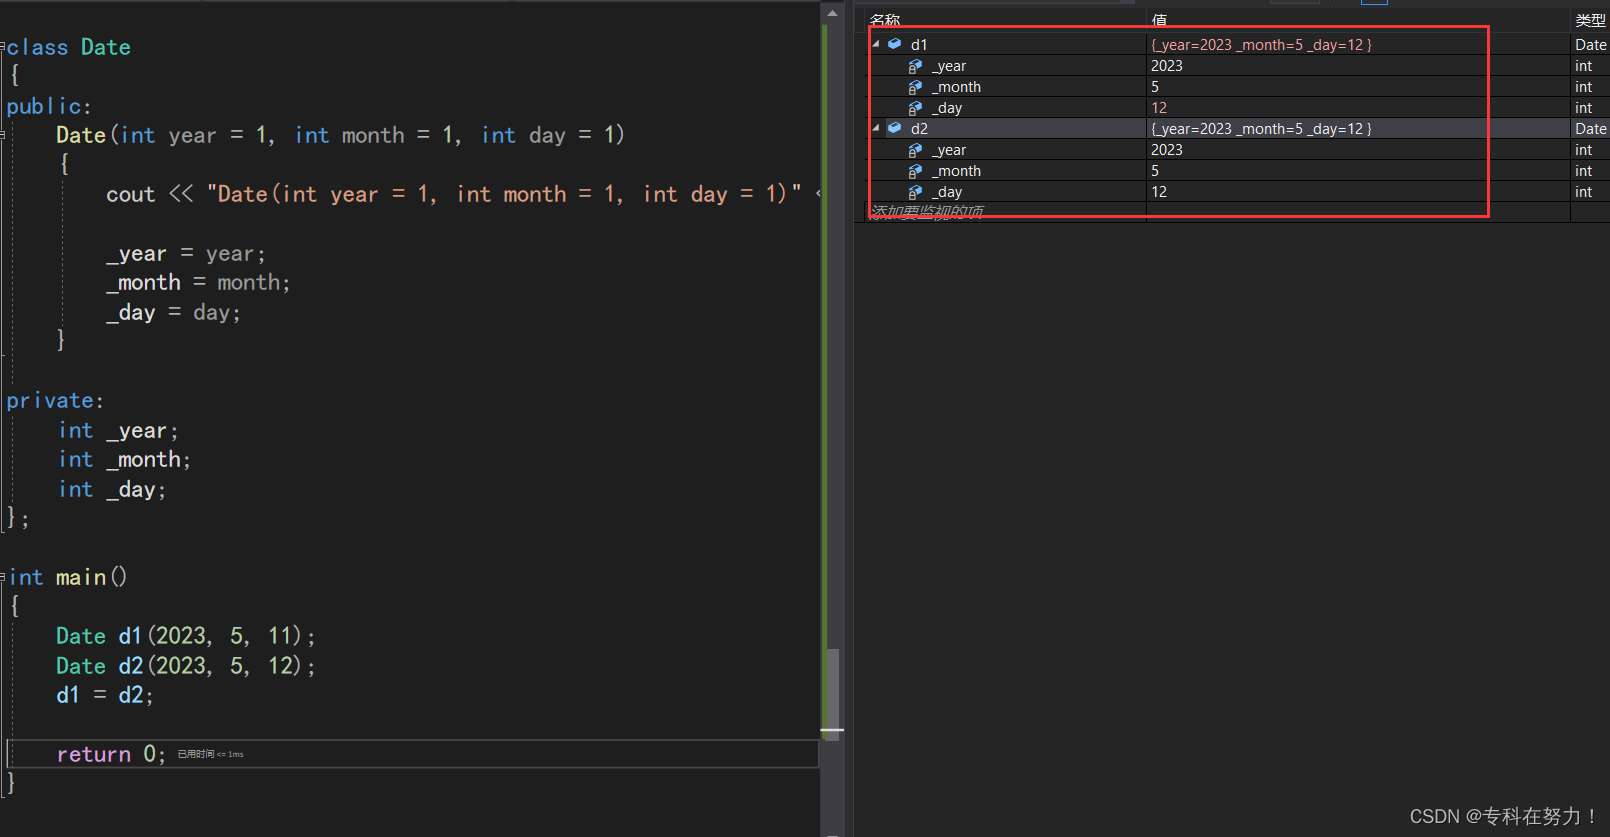The height and width of the screenshot is (837, 1610).
Task: Select the d1 row name in watch
Action: click(x=919, y=45)
